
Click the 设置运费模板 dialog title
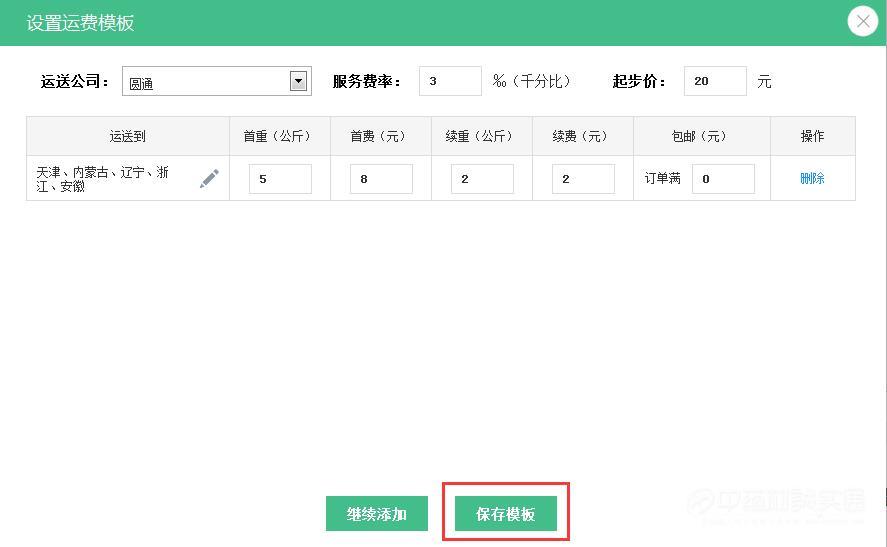pos(80,23)
